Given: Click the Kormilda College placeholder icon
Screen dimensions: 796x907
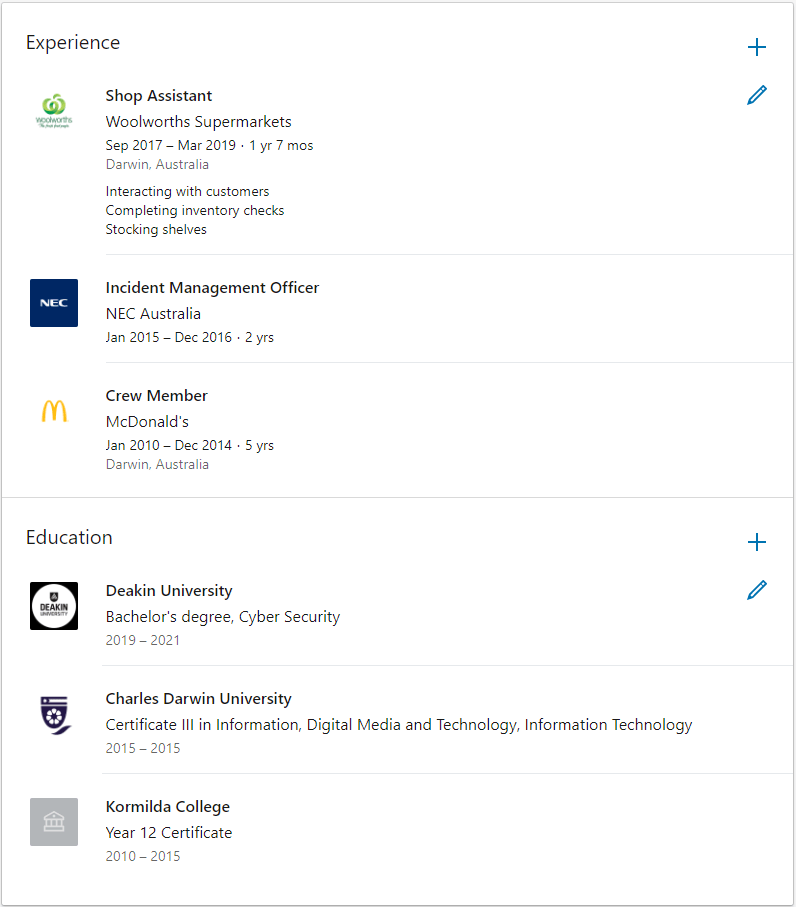Looking at the screenshot, I should [x=54, y=822].
